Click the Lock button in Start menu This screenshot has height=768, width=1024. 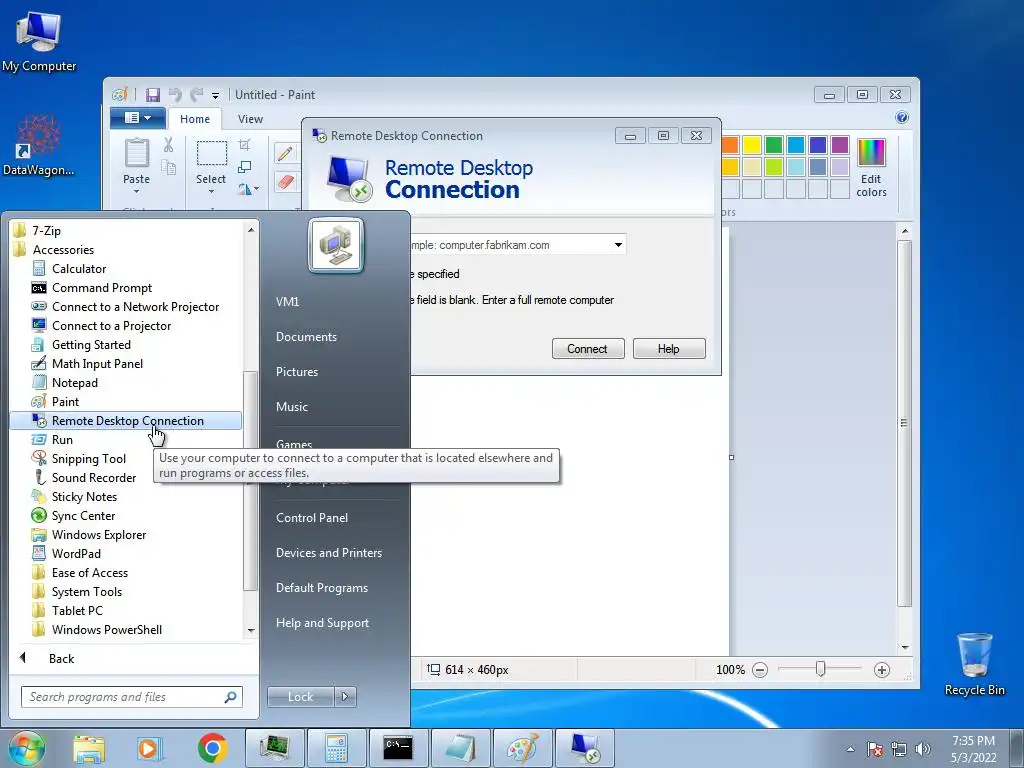(300, 697)
